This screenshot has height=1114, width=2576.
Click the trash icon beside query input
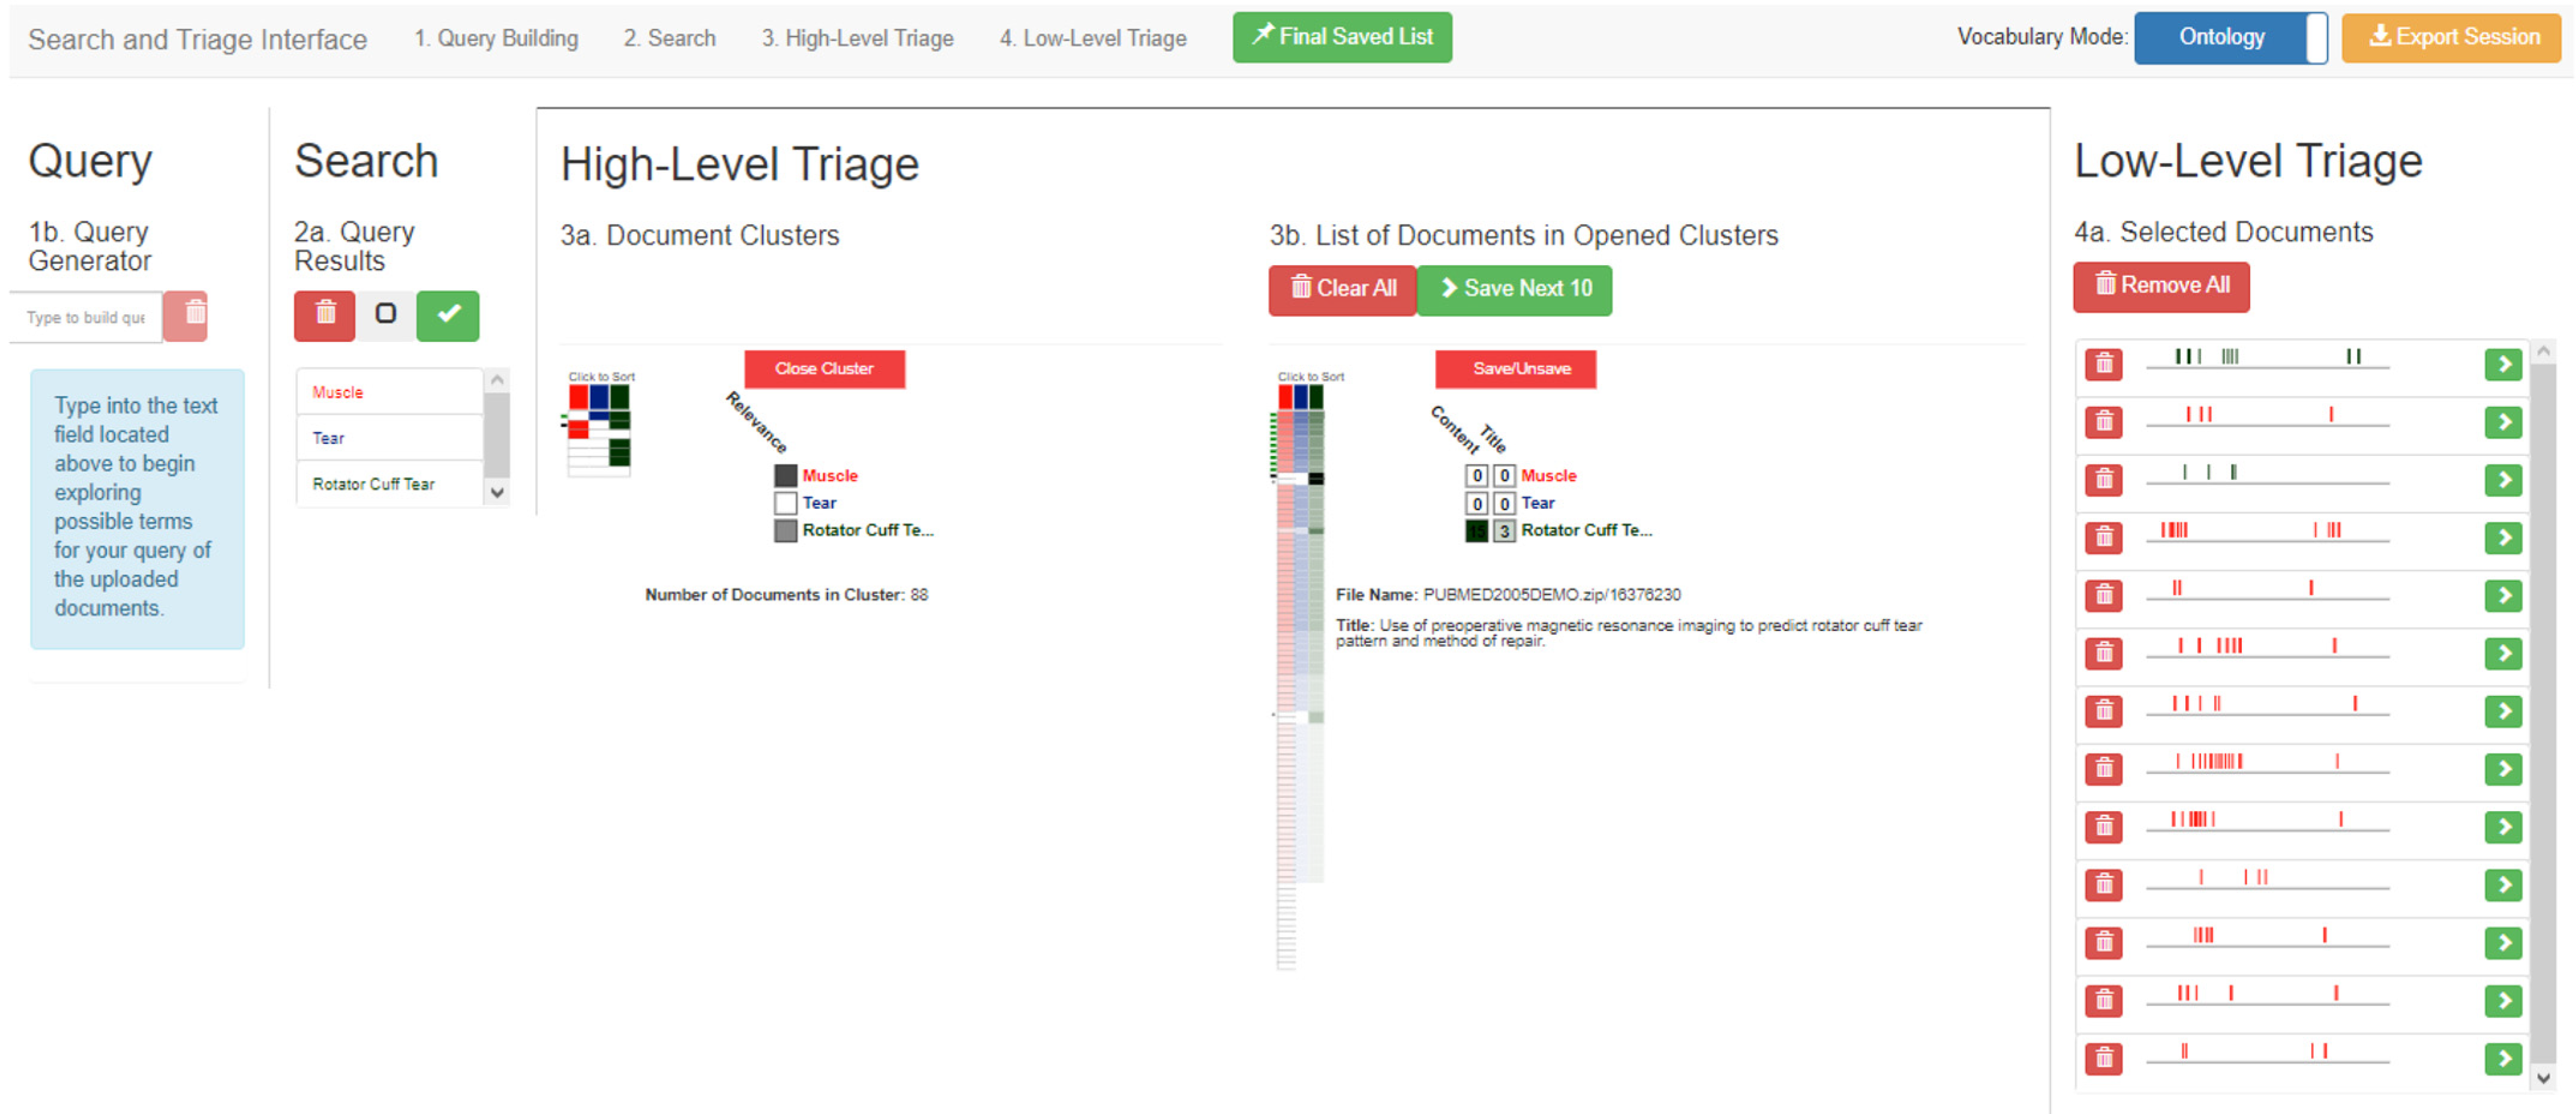click(x=186, y=316)
